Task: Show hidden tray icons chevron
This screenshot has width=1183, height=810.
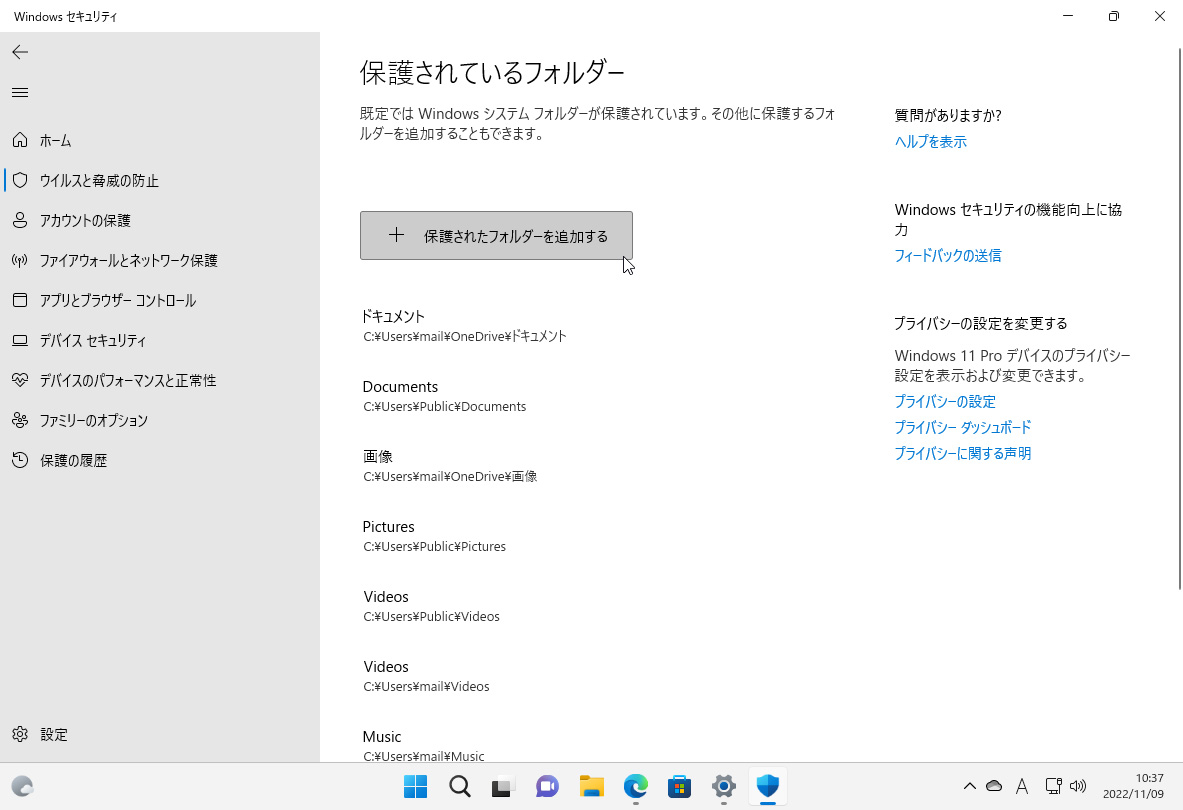Action: [969, 786]
